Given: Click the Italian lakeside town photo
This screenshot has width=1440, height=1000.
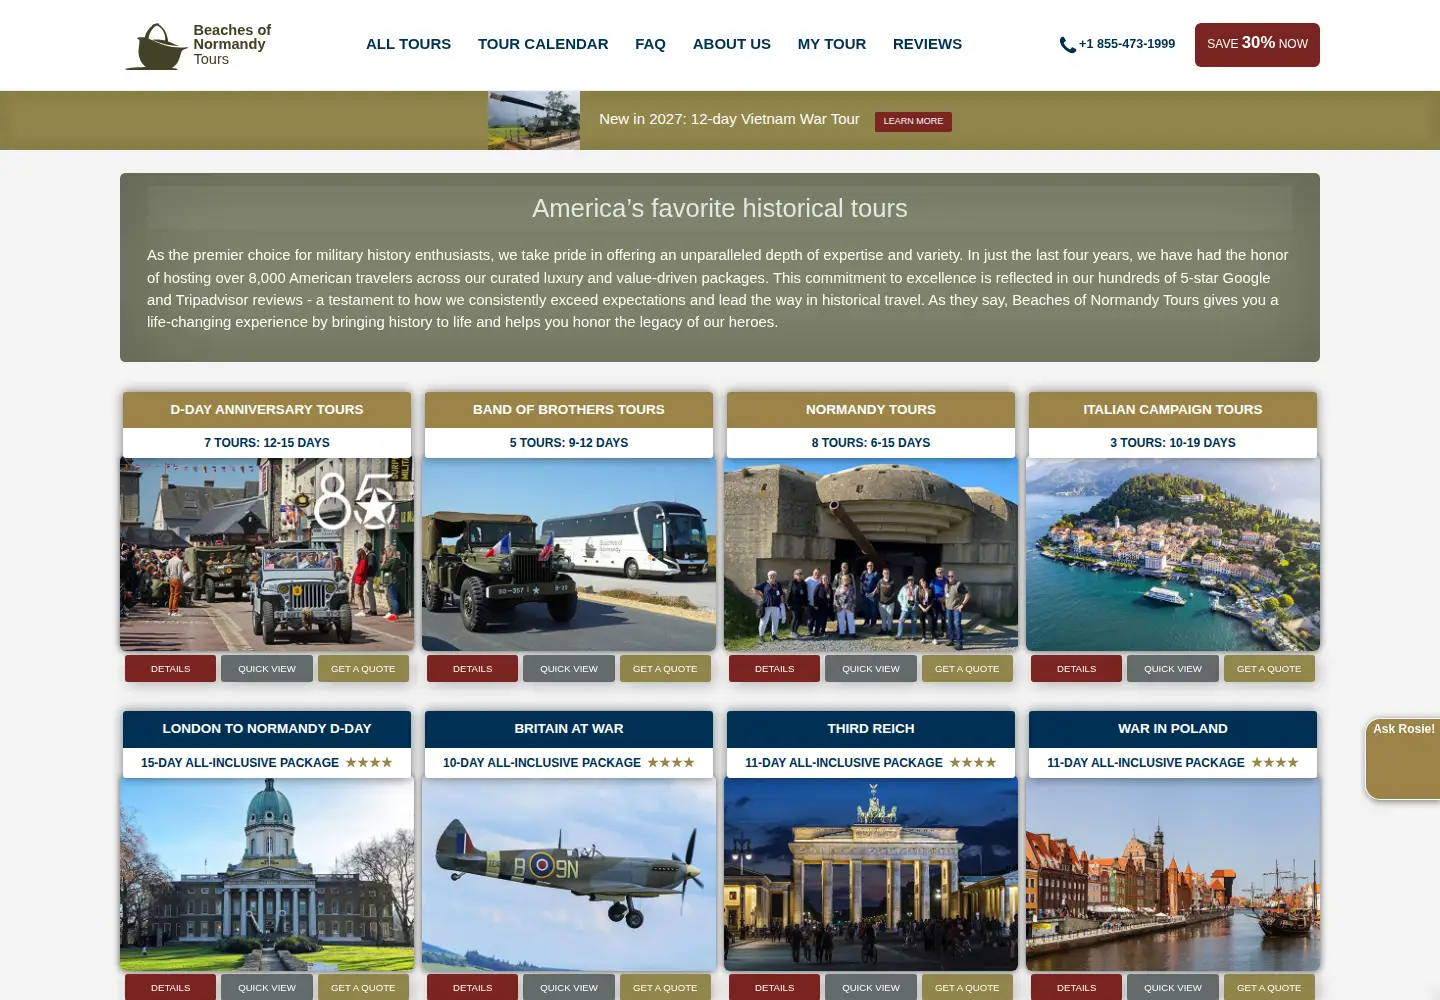Looking at the screenshot, I should pyautogui.click(x=1173, y=554).
